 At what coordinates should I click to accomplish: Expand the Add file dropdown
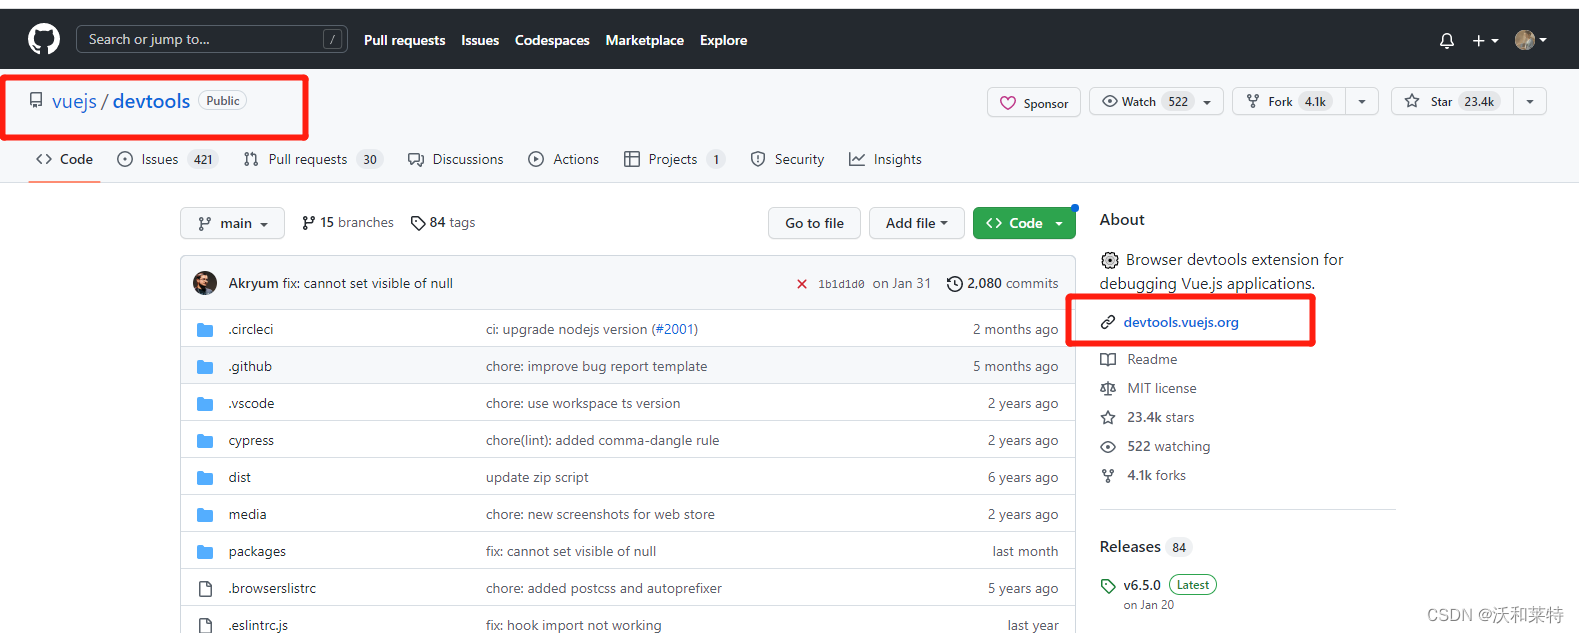[x=916, y=224]
